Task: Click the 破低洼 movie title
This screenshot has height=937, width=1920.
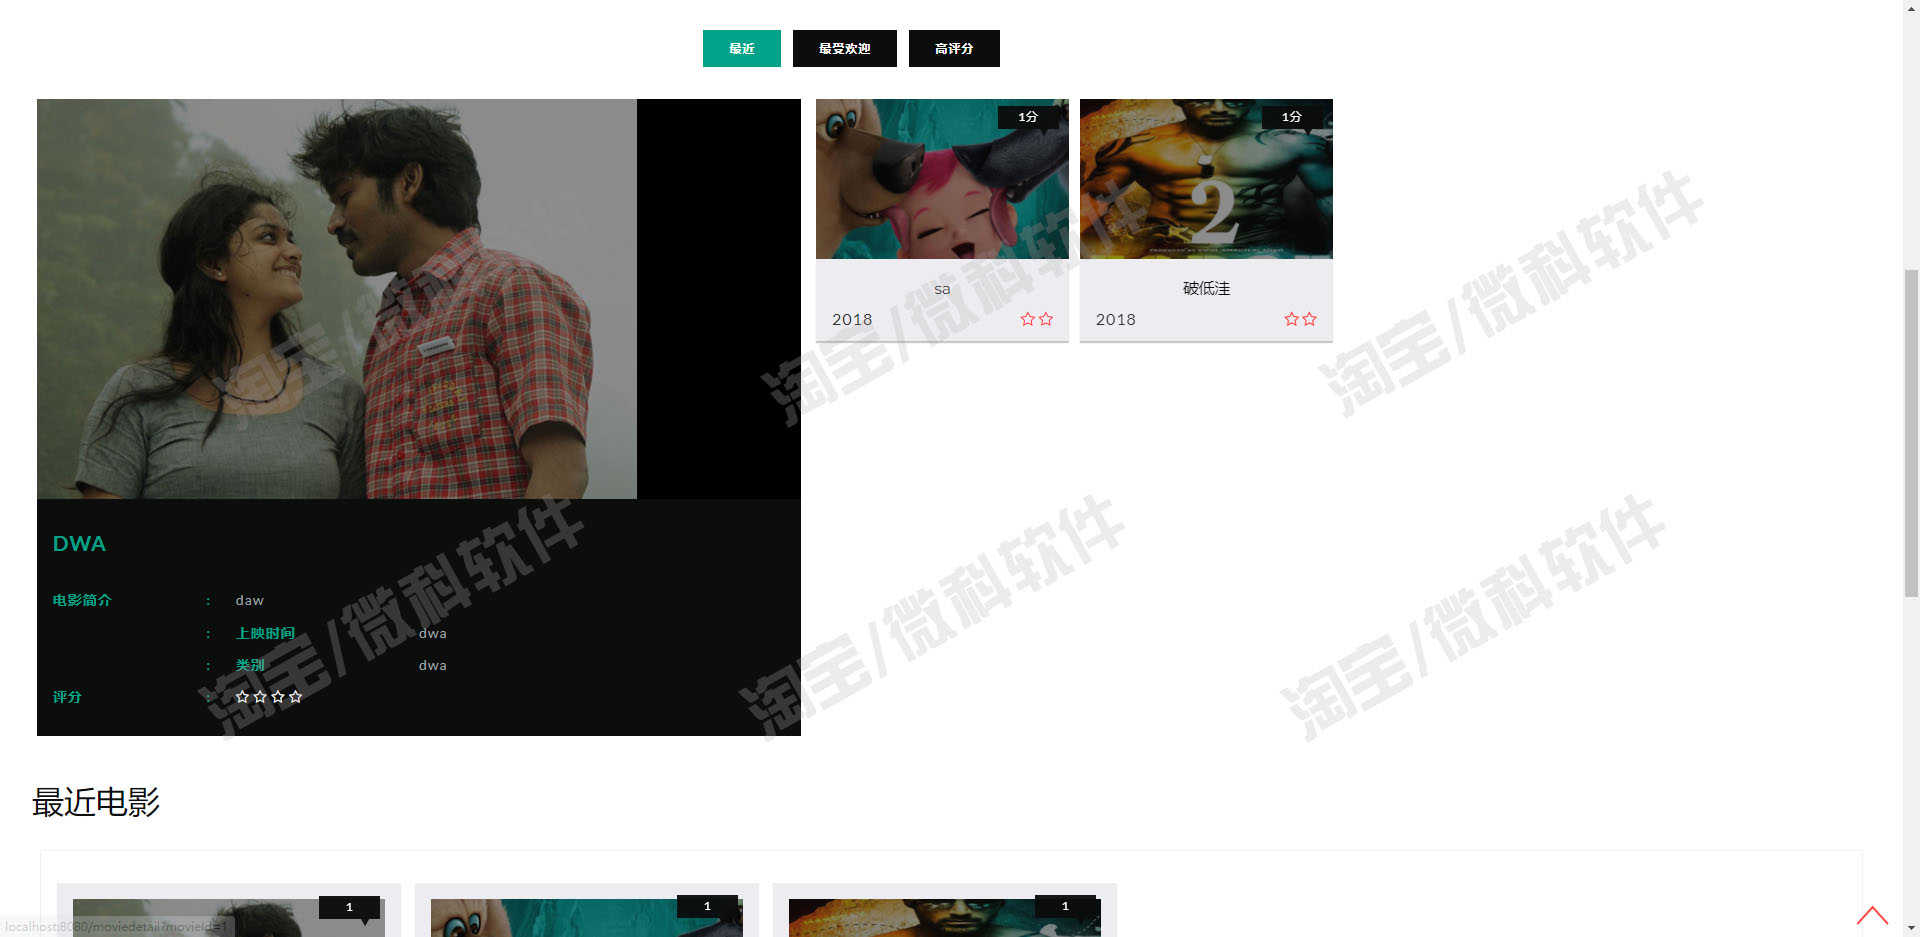Action: point(1206,288)
